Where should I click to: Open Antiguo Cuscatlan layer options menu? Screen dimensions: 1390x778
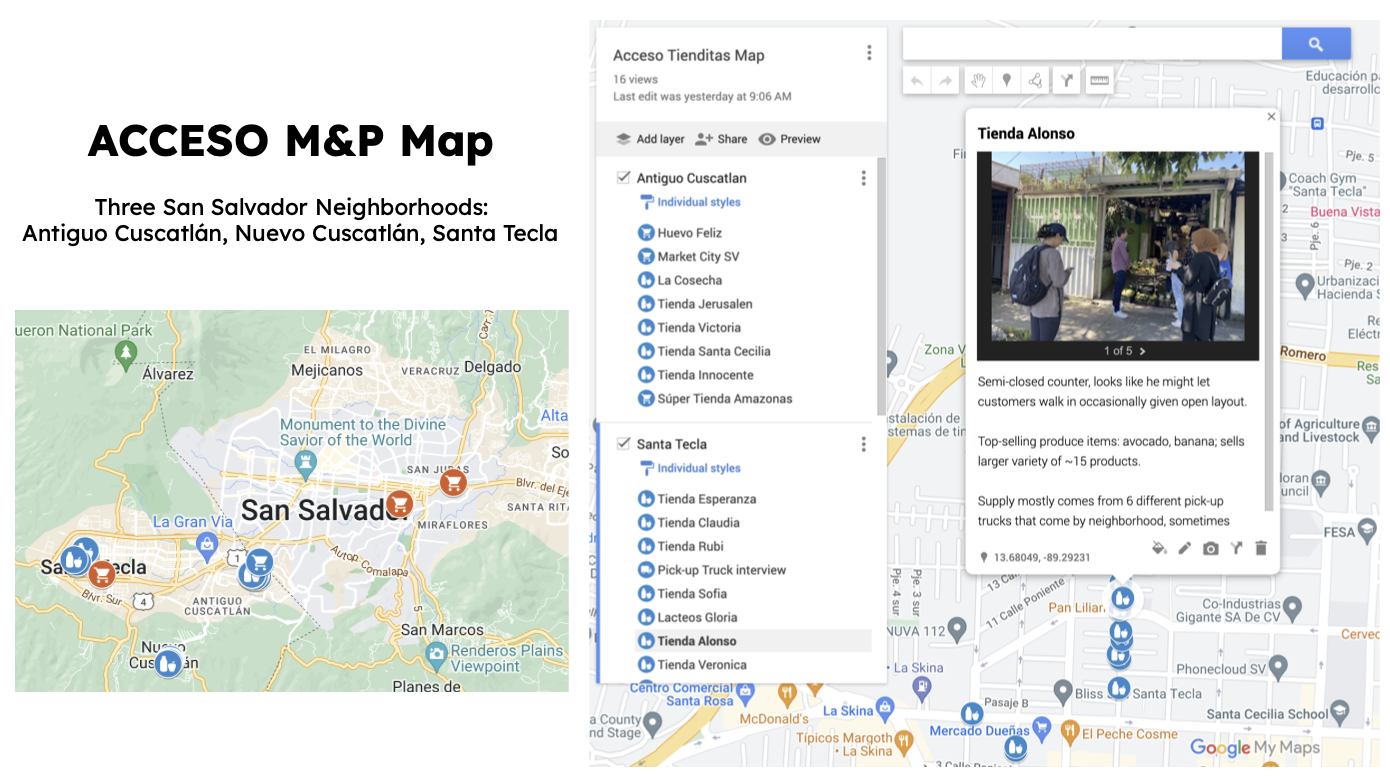coord(864,178)
